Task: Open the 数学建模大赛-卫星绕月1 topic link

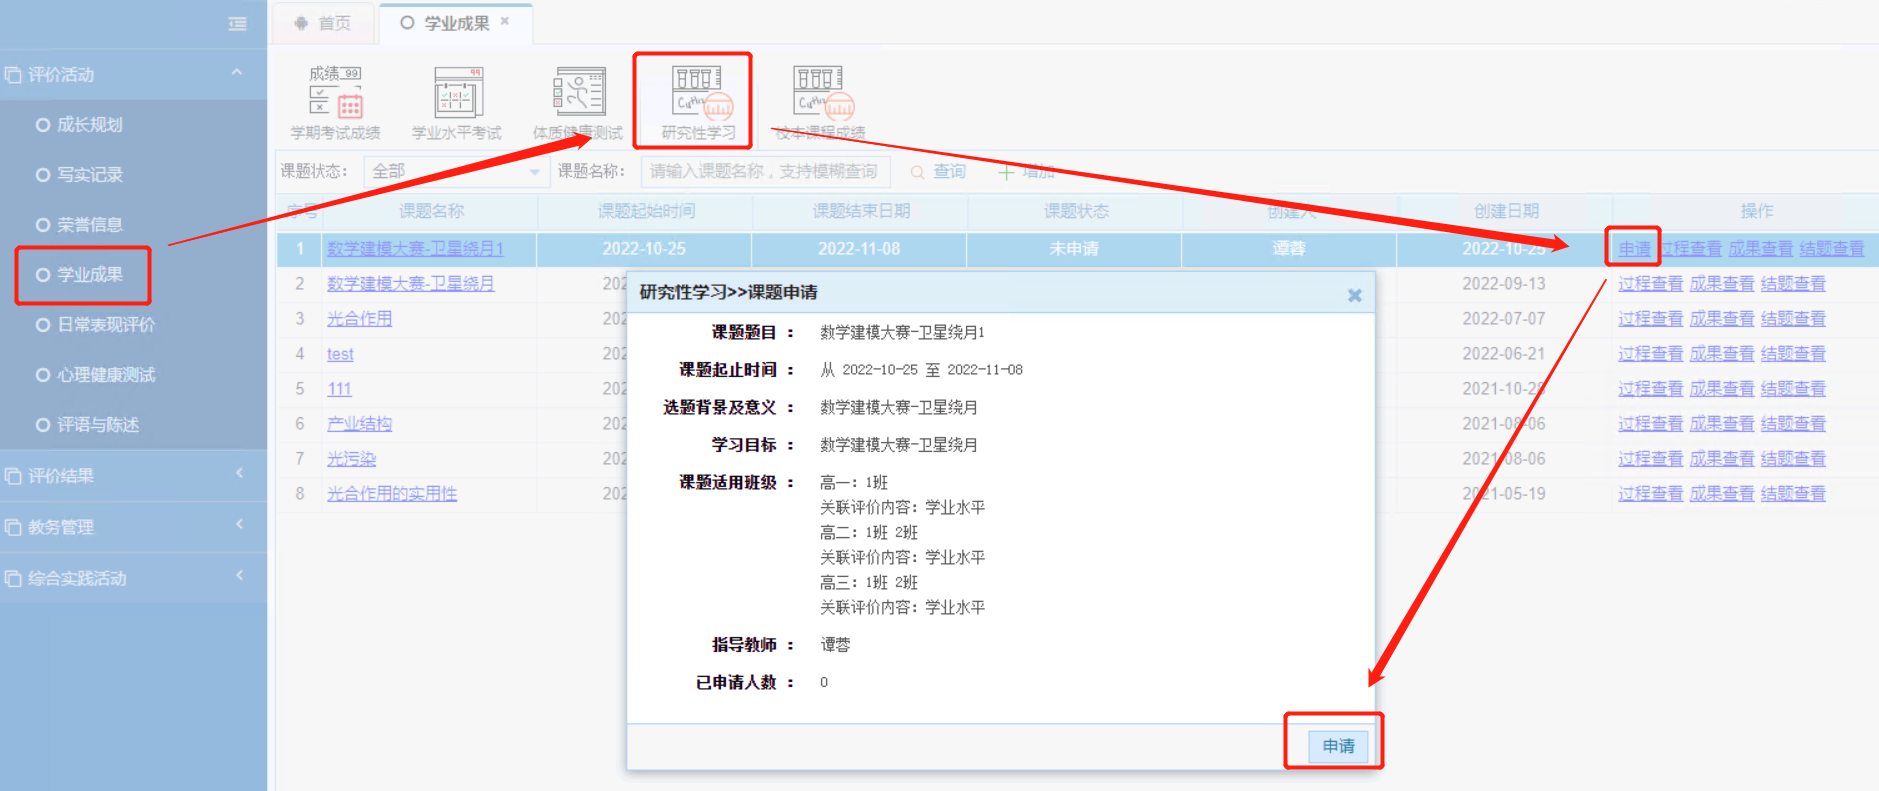Action: pos(415,249)
